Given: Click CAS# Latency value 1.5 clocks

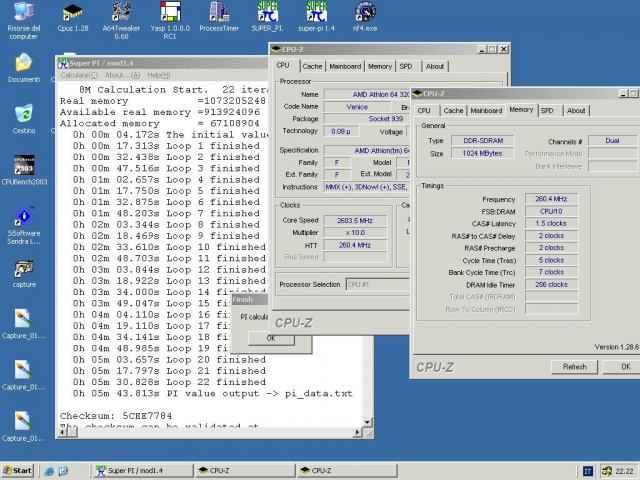Looking at the screenshot, I should point(551,223).
